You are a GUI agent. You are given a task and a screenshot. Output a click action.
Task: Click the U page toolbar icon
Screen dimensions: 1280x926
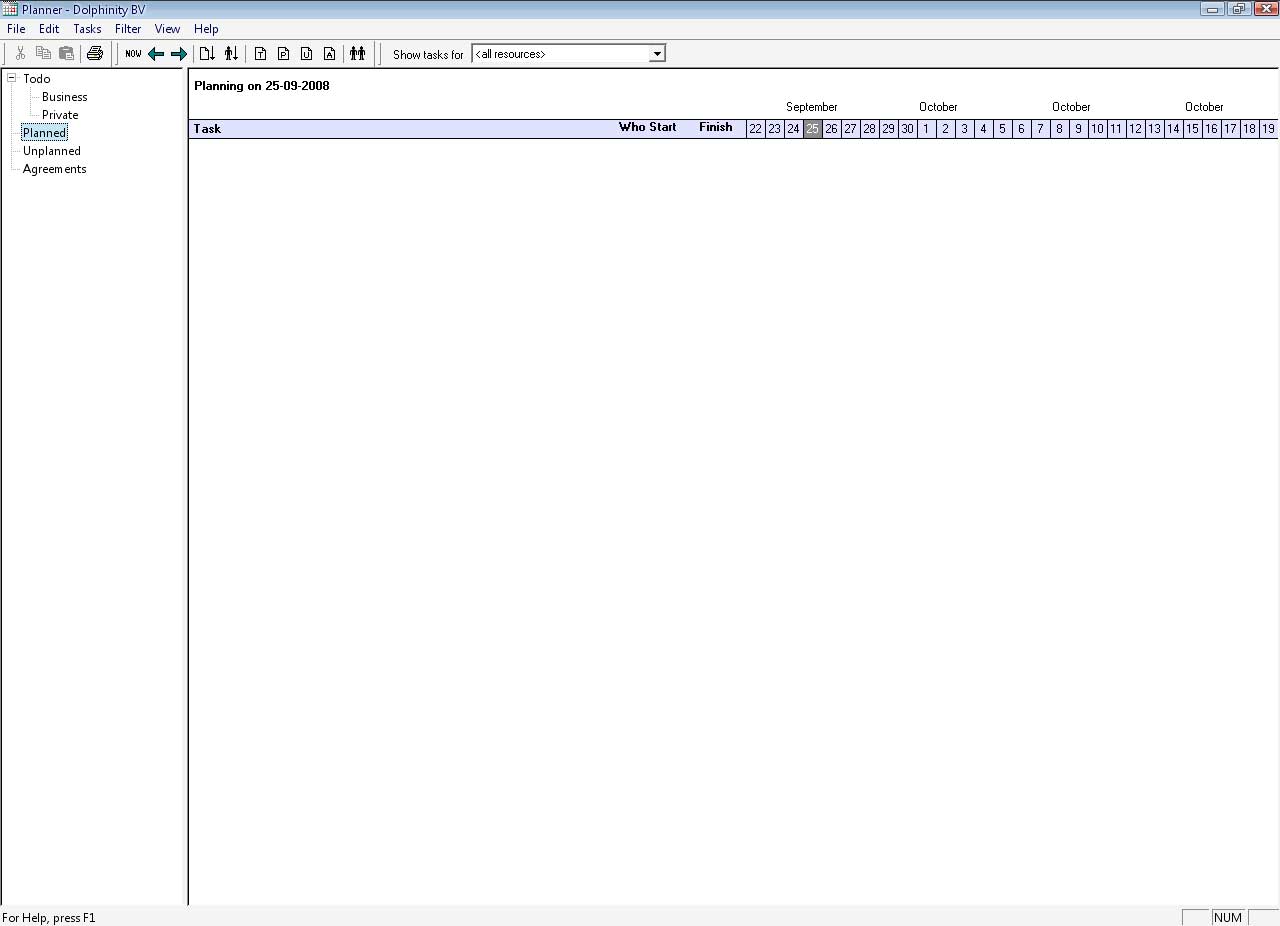(306, 54)
